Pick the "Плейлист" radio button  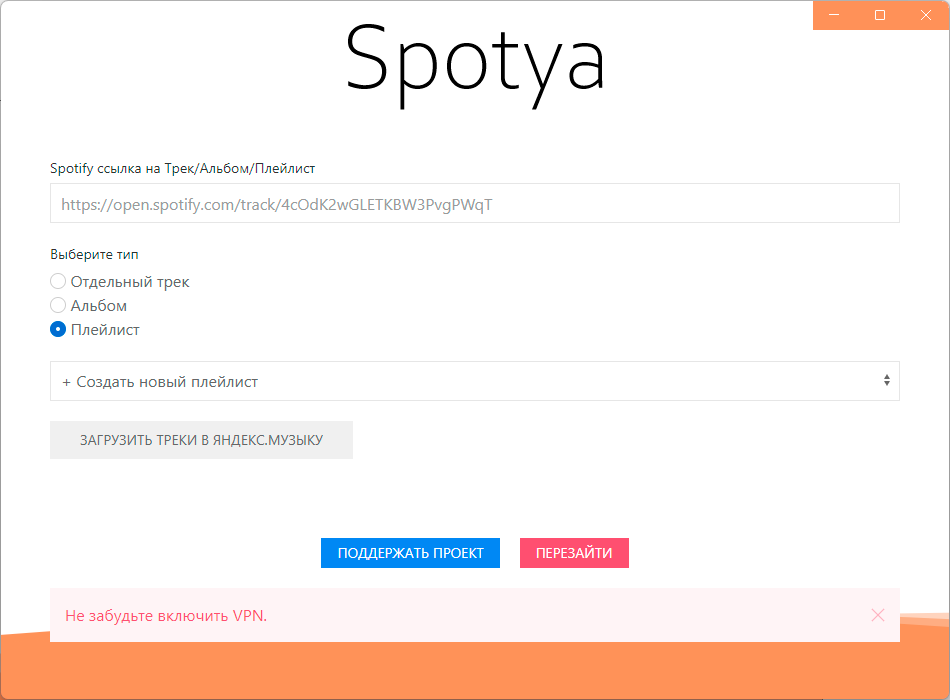click(x=58, y=330)
